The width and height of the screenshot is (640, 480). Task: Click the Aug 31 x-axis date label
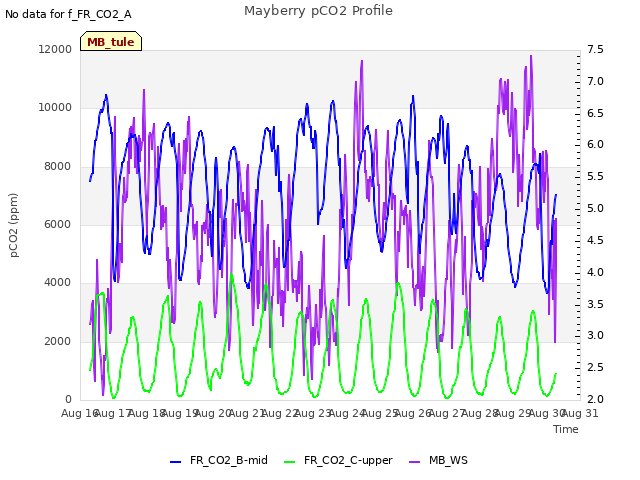[580, 413]
